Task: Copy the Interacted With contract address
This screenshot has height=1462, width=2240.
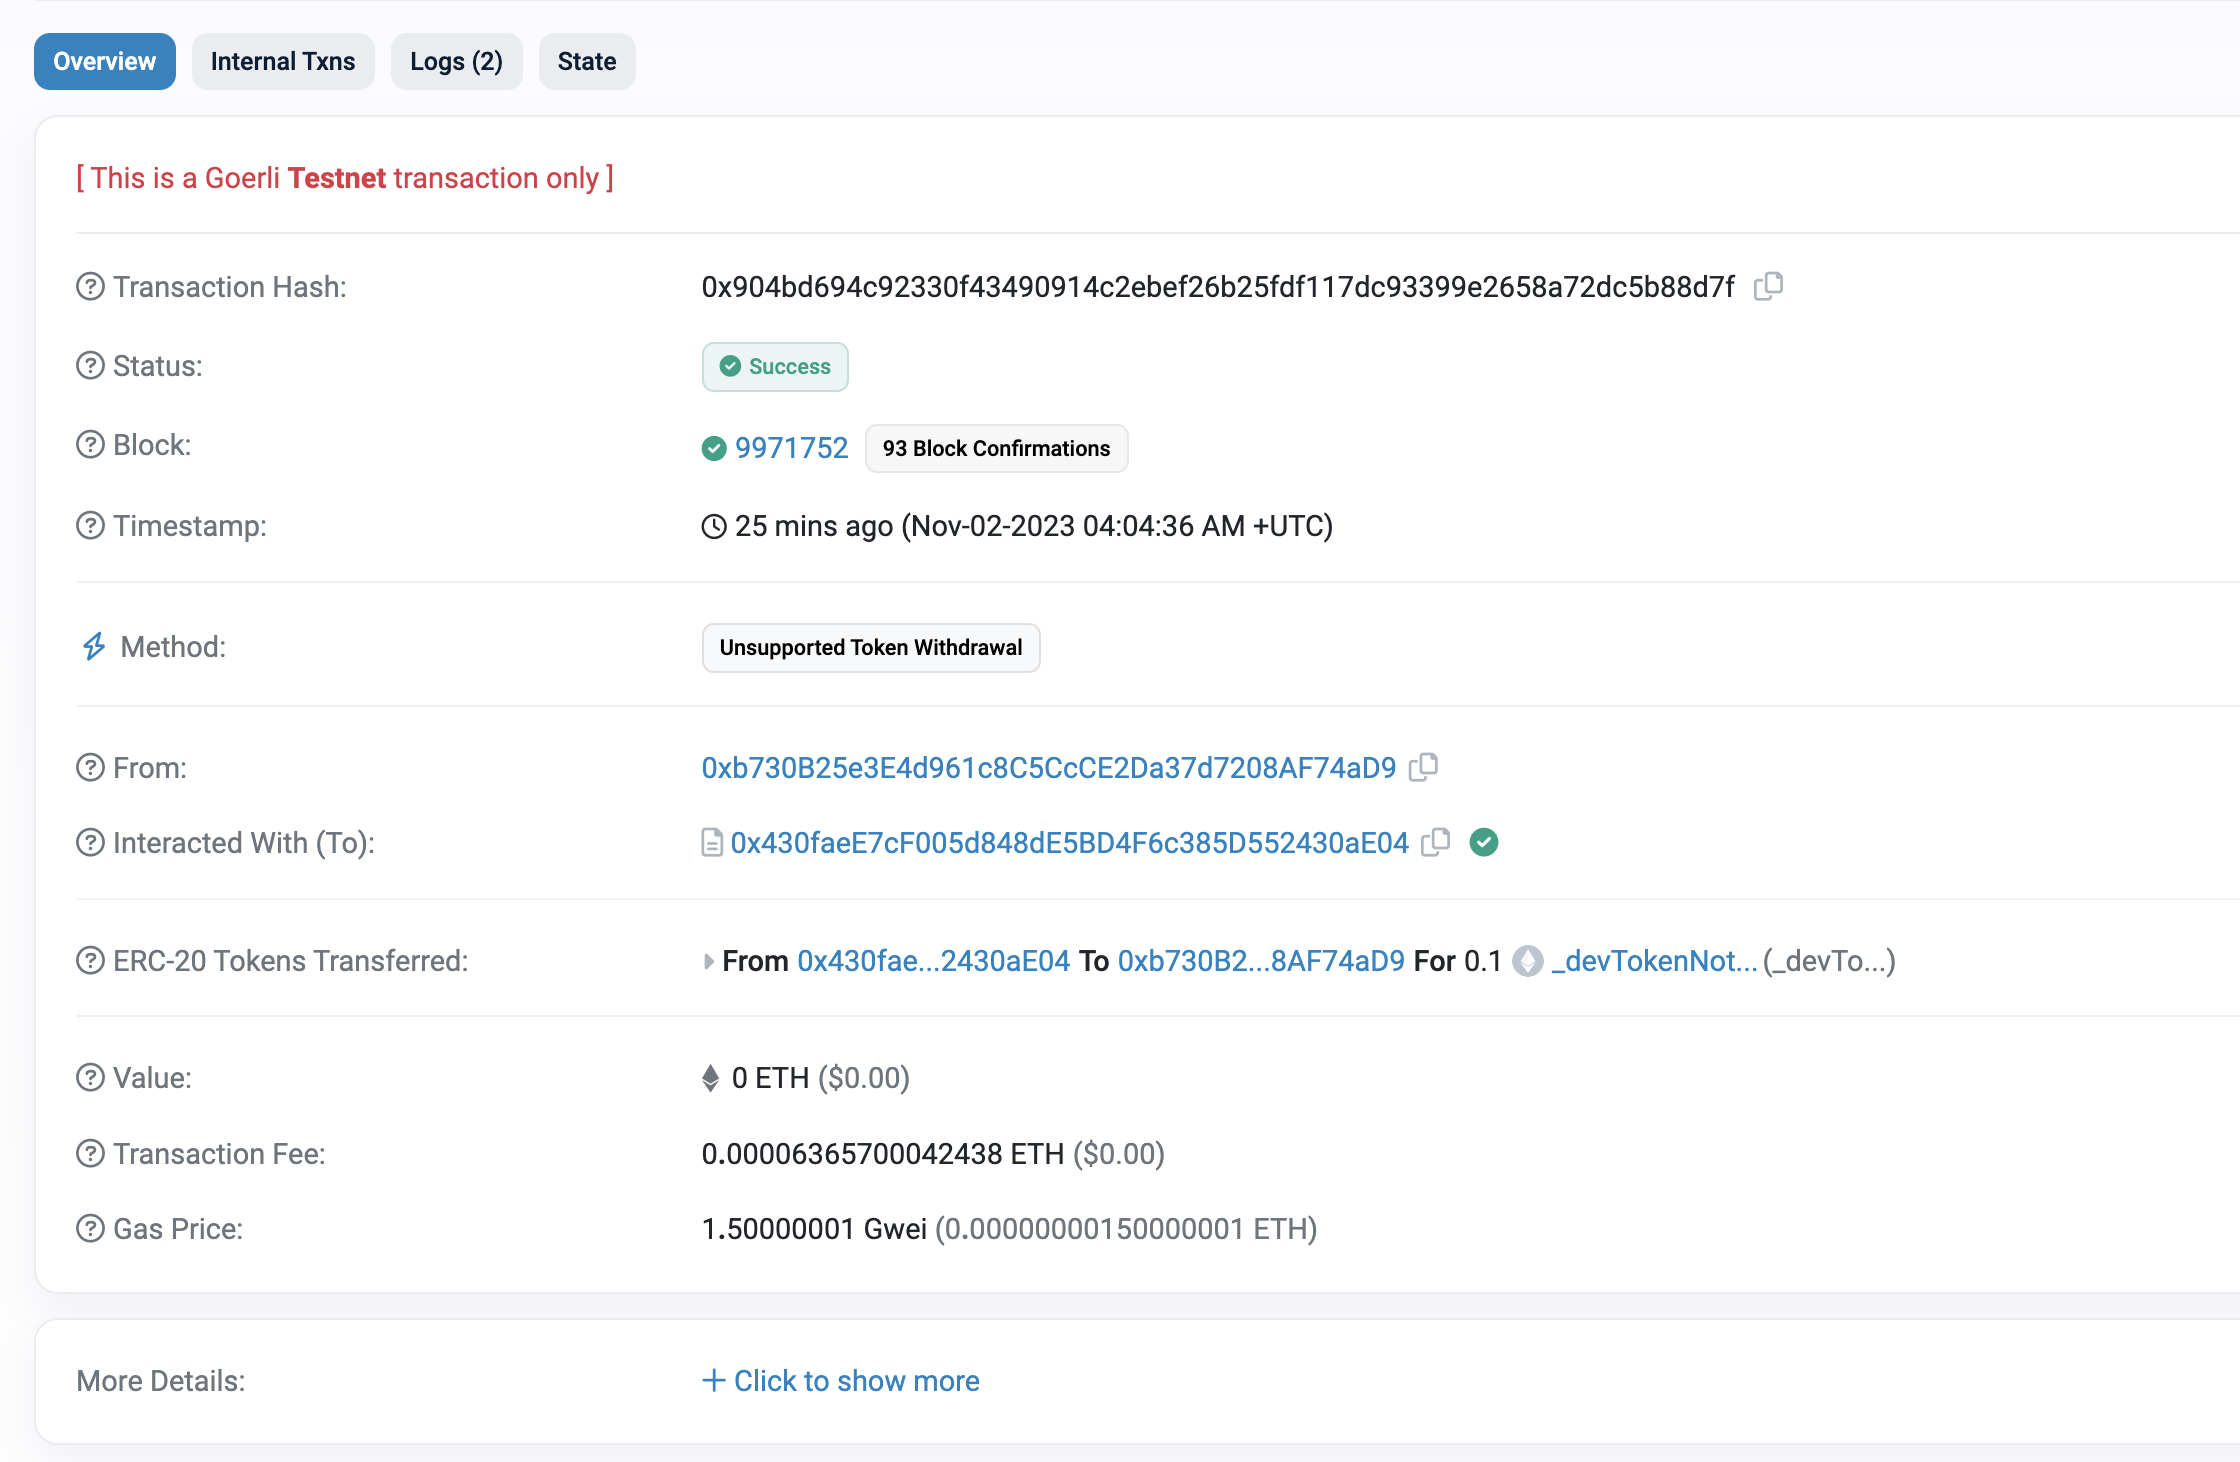Action: 1436,842
